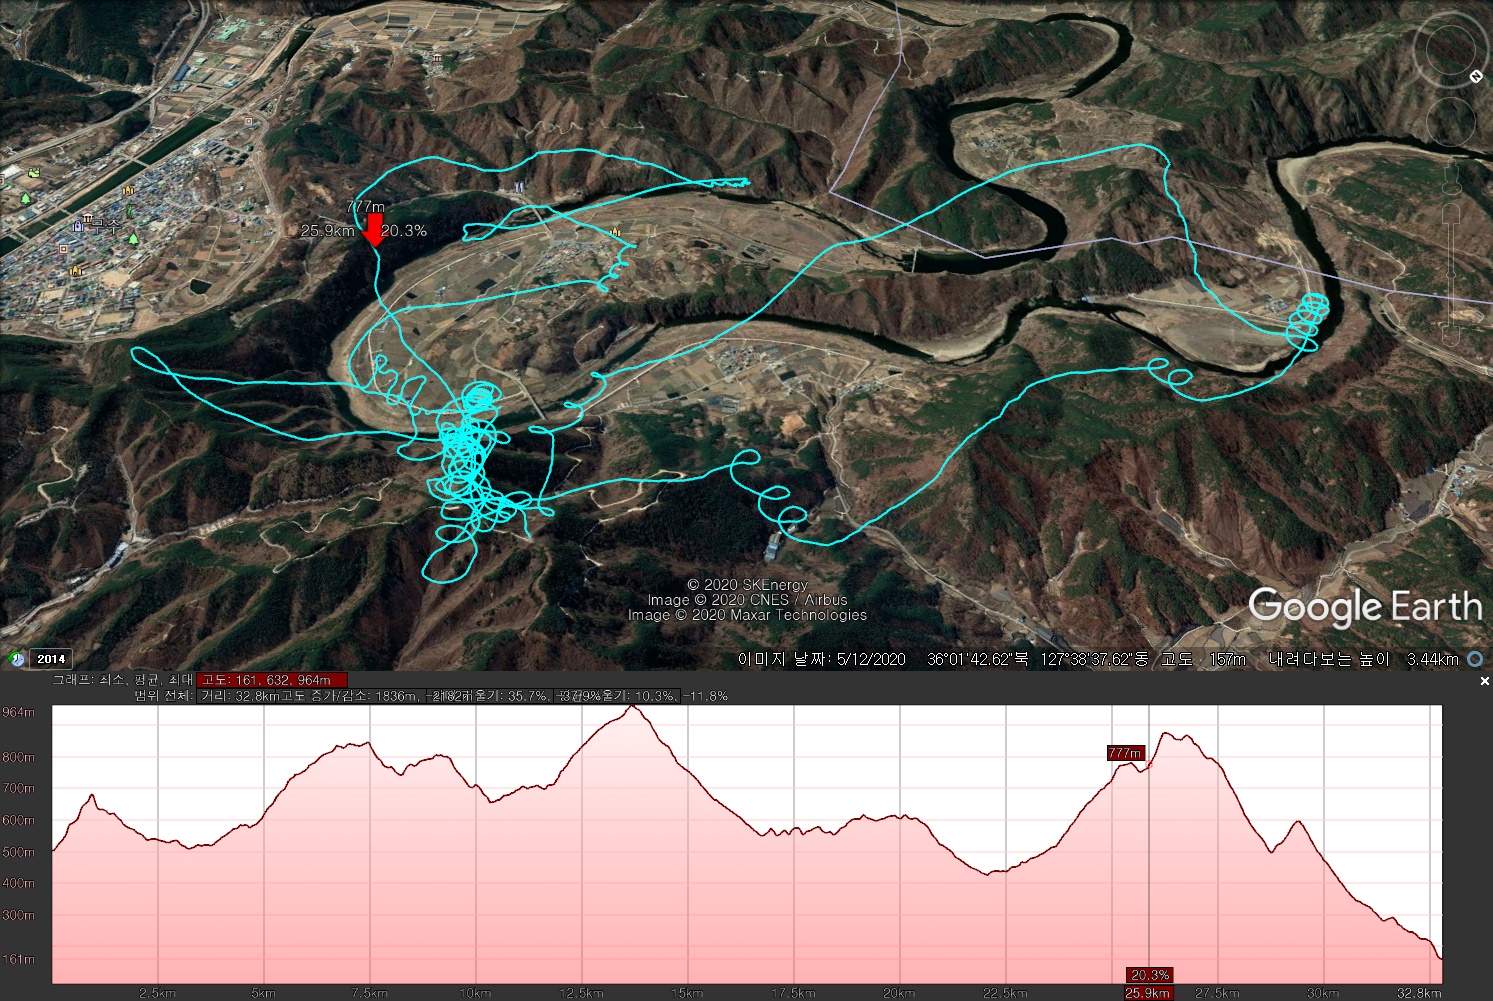
Task: Click the N north marker on compass
Action: (x=1476, y=76)
